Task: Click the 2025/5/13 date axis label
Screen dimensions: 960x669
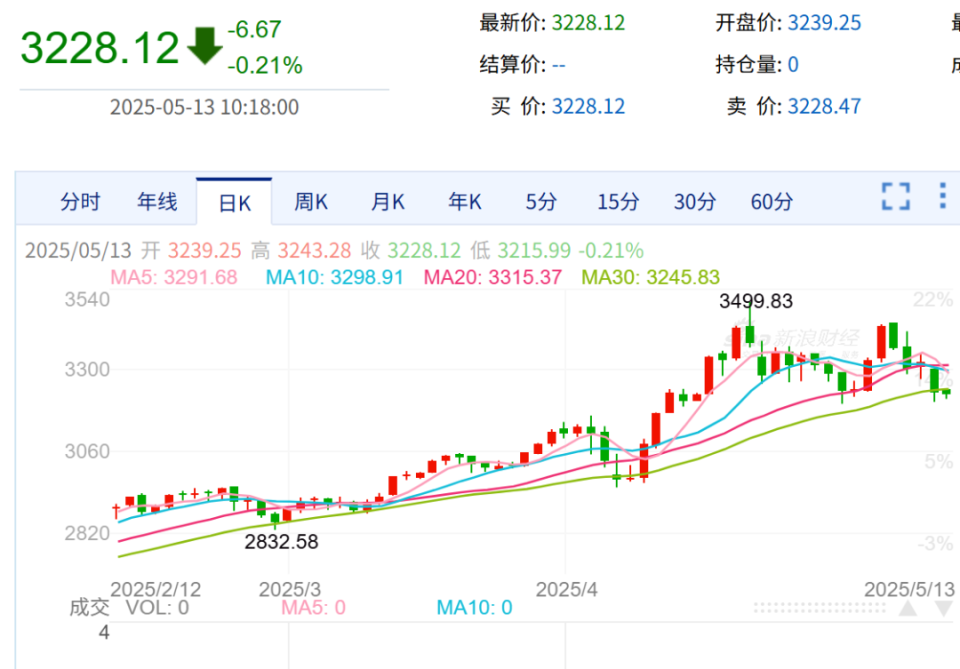Action: tap(910, 589)
